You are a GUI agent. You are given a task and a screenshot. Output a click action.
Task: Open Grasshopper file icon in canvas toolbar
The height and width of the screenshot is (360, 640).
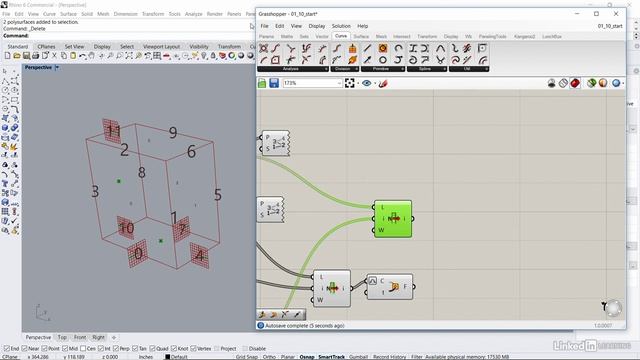pos(262,83)
